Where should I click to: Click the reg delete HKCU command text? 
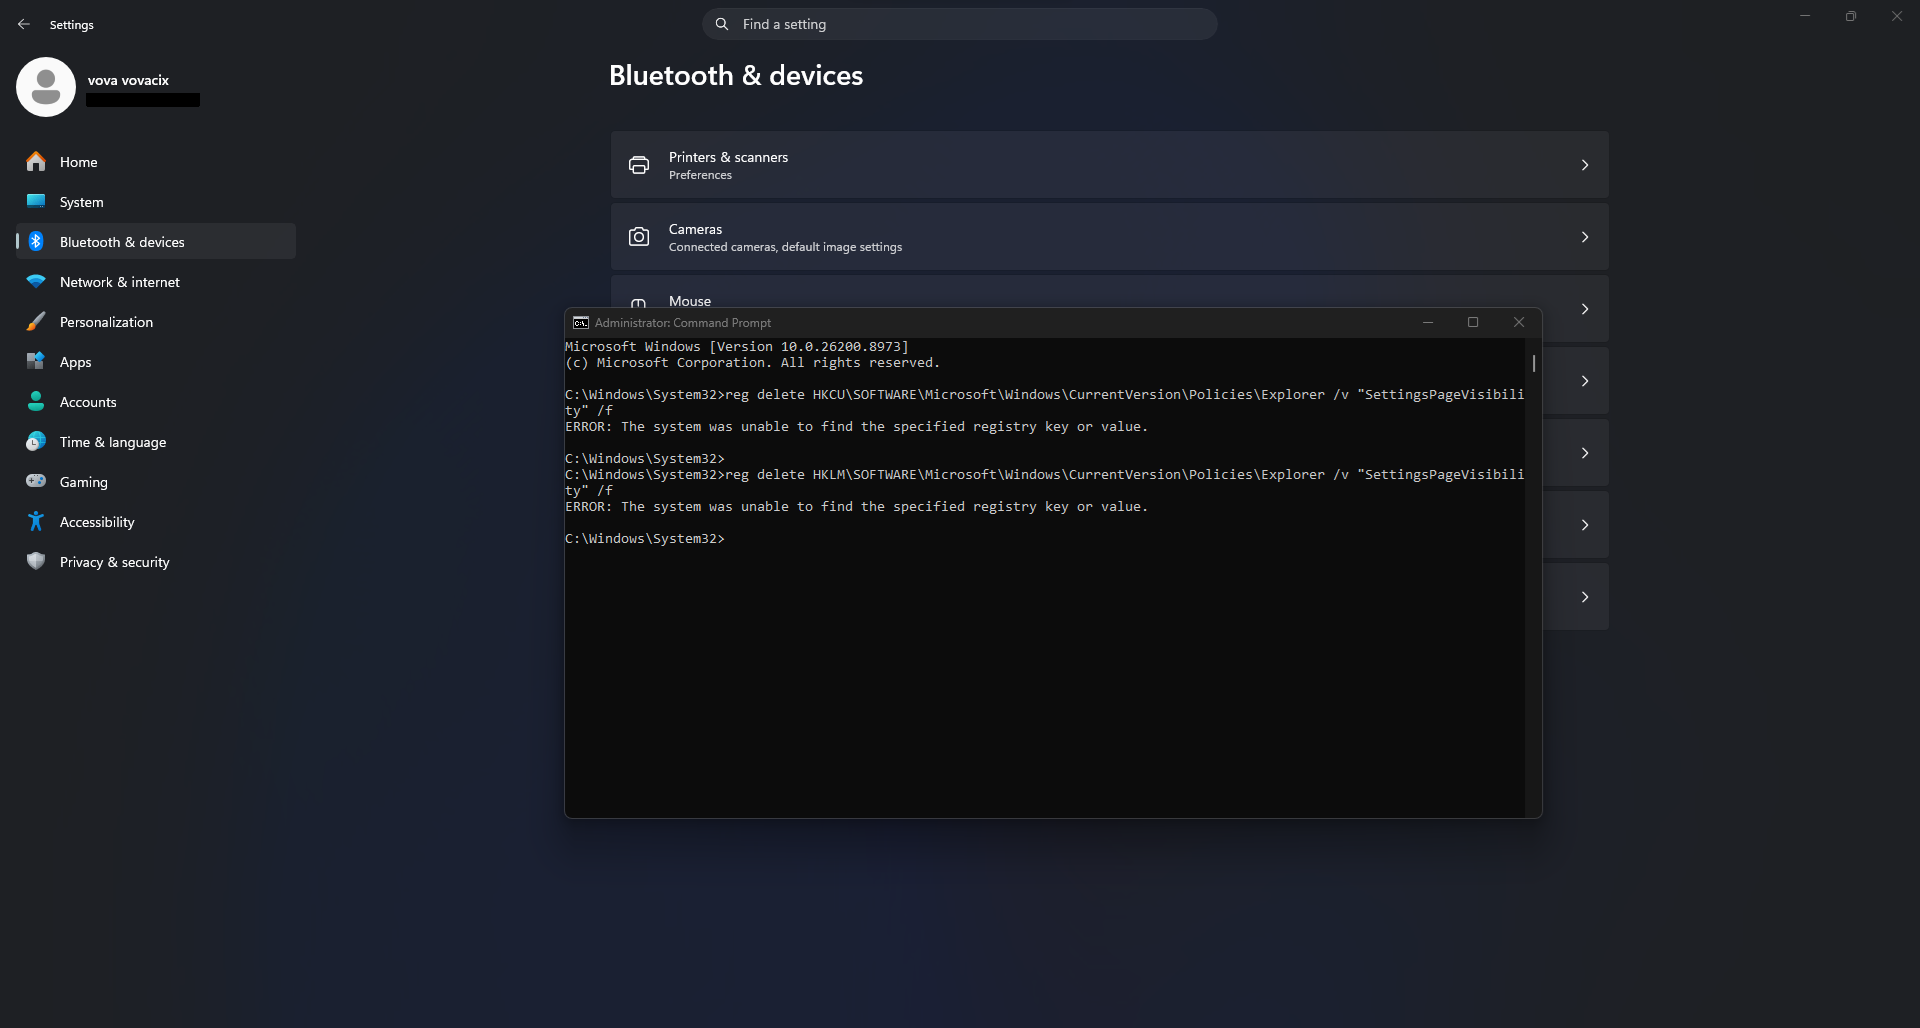tap(1045, 402)
